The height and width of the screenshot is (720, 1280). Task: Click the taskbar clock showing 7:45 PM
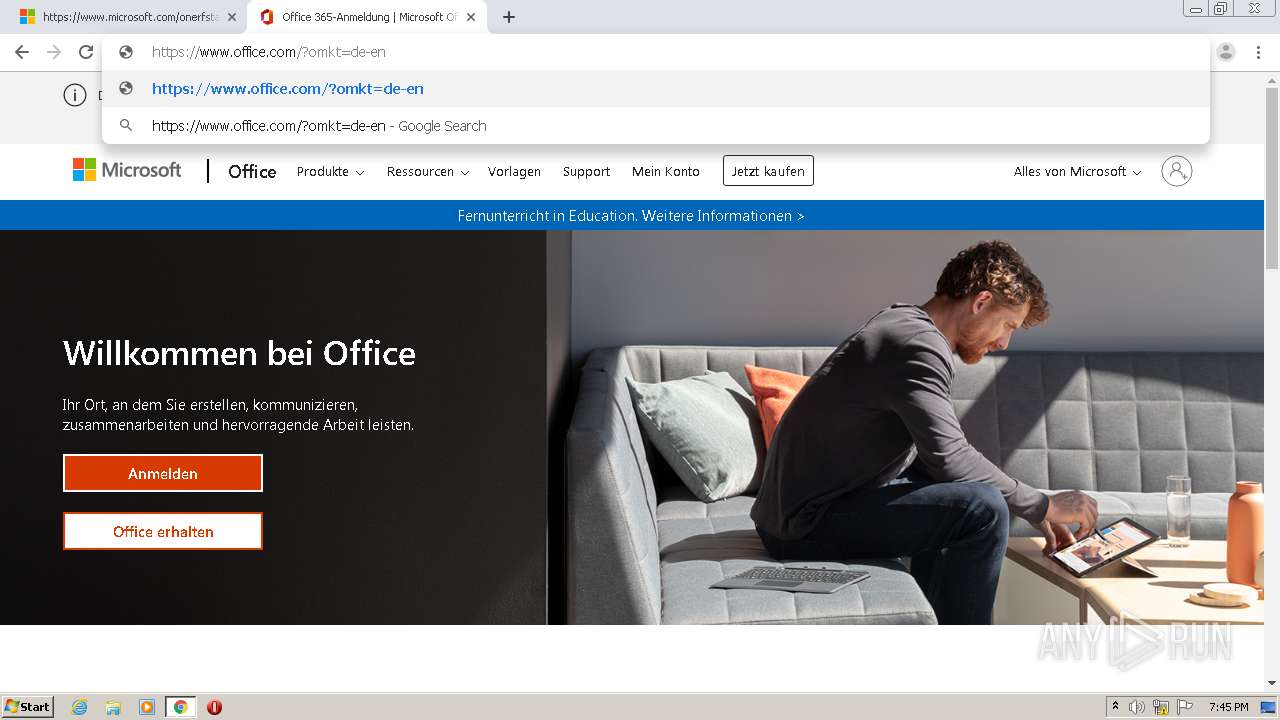click(x=1228, y=707)
